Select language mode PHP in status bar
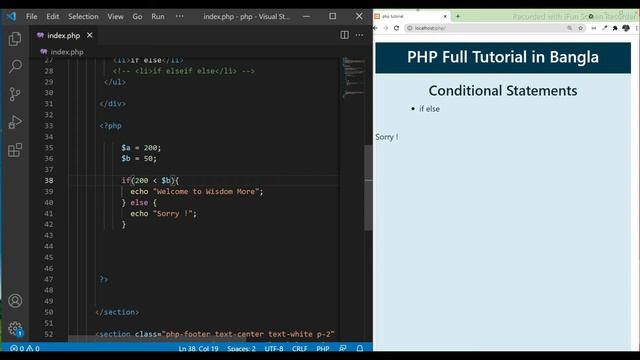The height and width of the screenshot is (360, 640). (322, 349)
